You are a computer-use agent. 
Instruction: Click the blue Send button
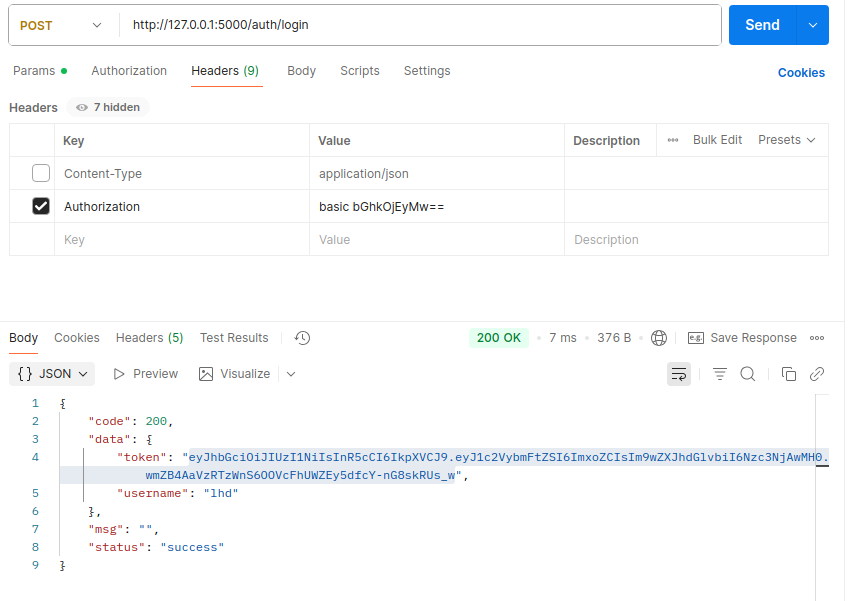(x=762, y=25)
